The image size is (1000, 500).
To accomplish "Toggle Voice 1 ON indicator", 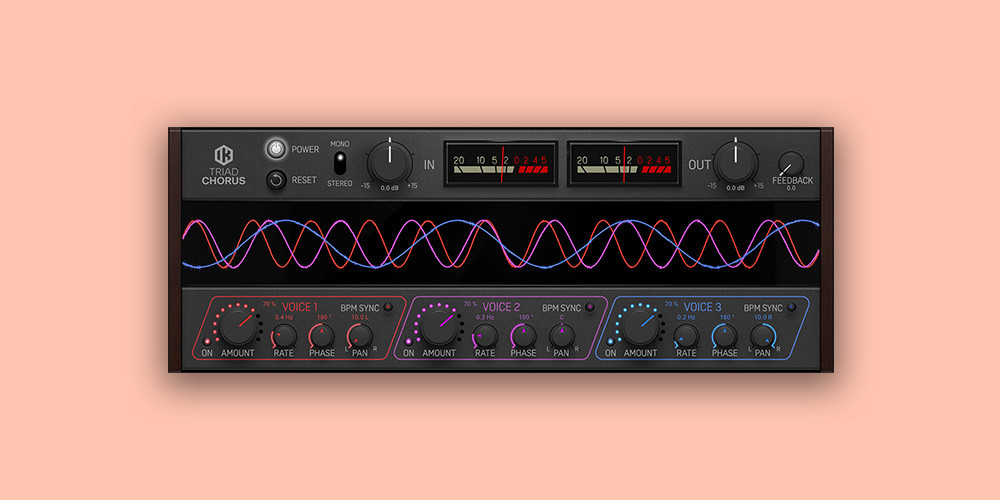I will 207,340.
